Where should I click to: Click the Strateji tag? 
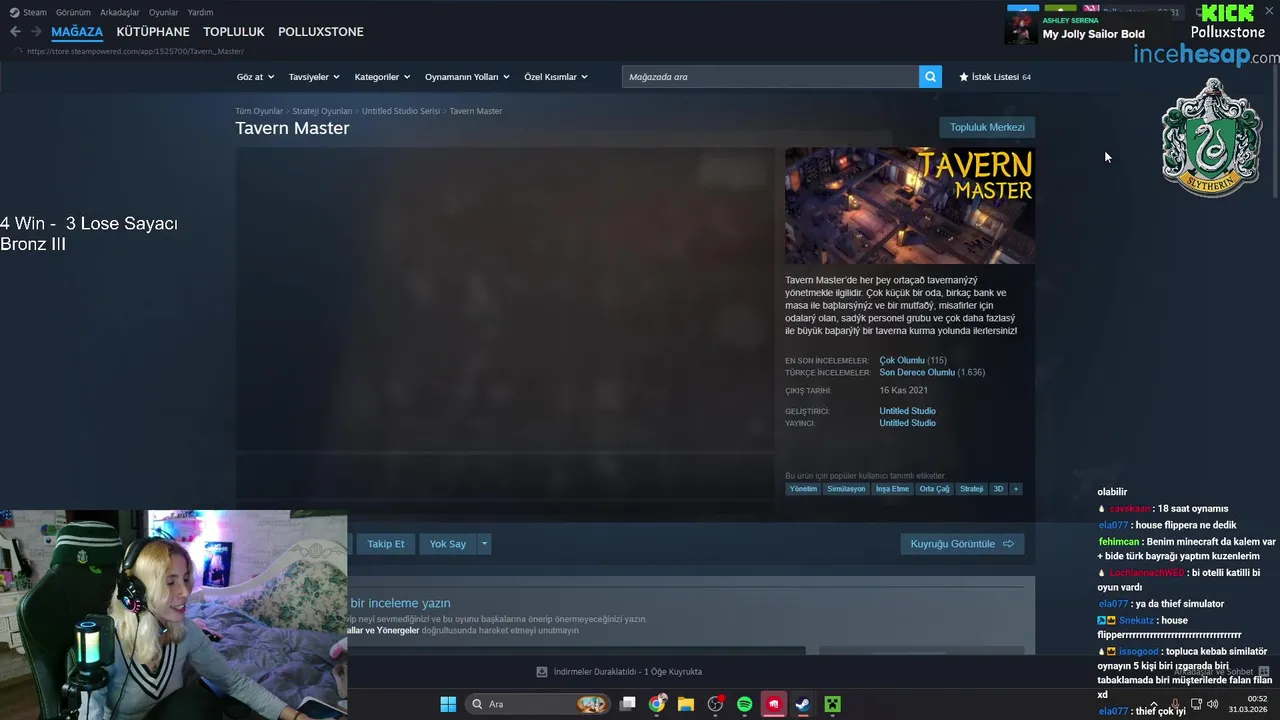(971, 489)
